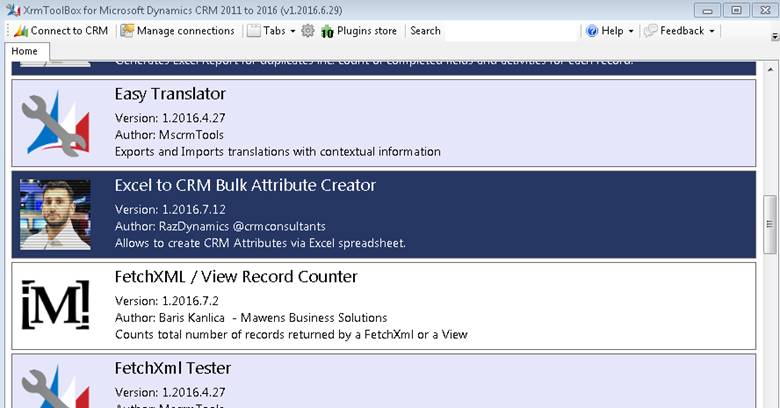Open settings via the gear icon
This screenshot has height=408, width=780.
308,31
